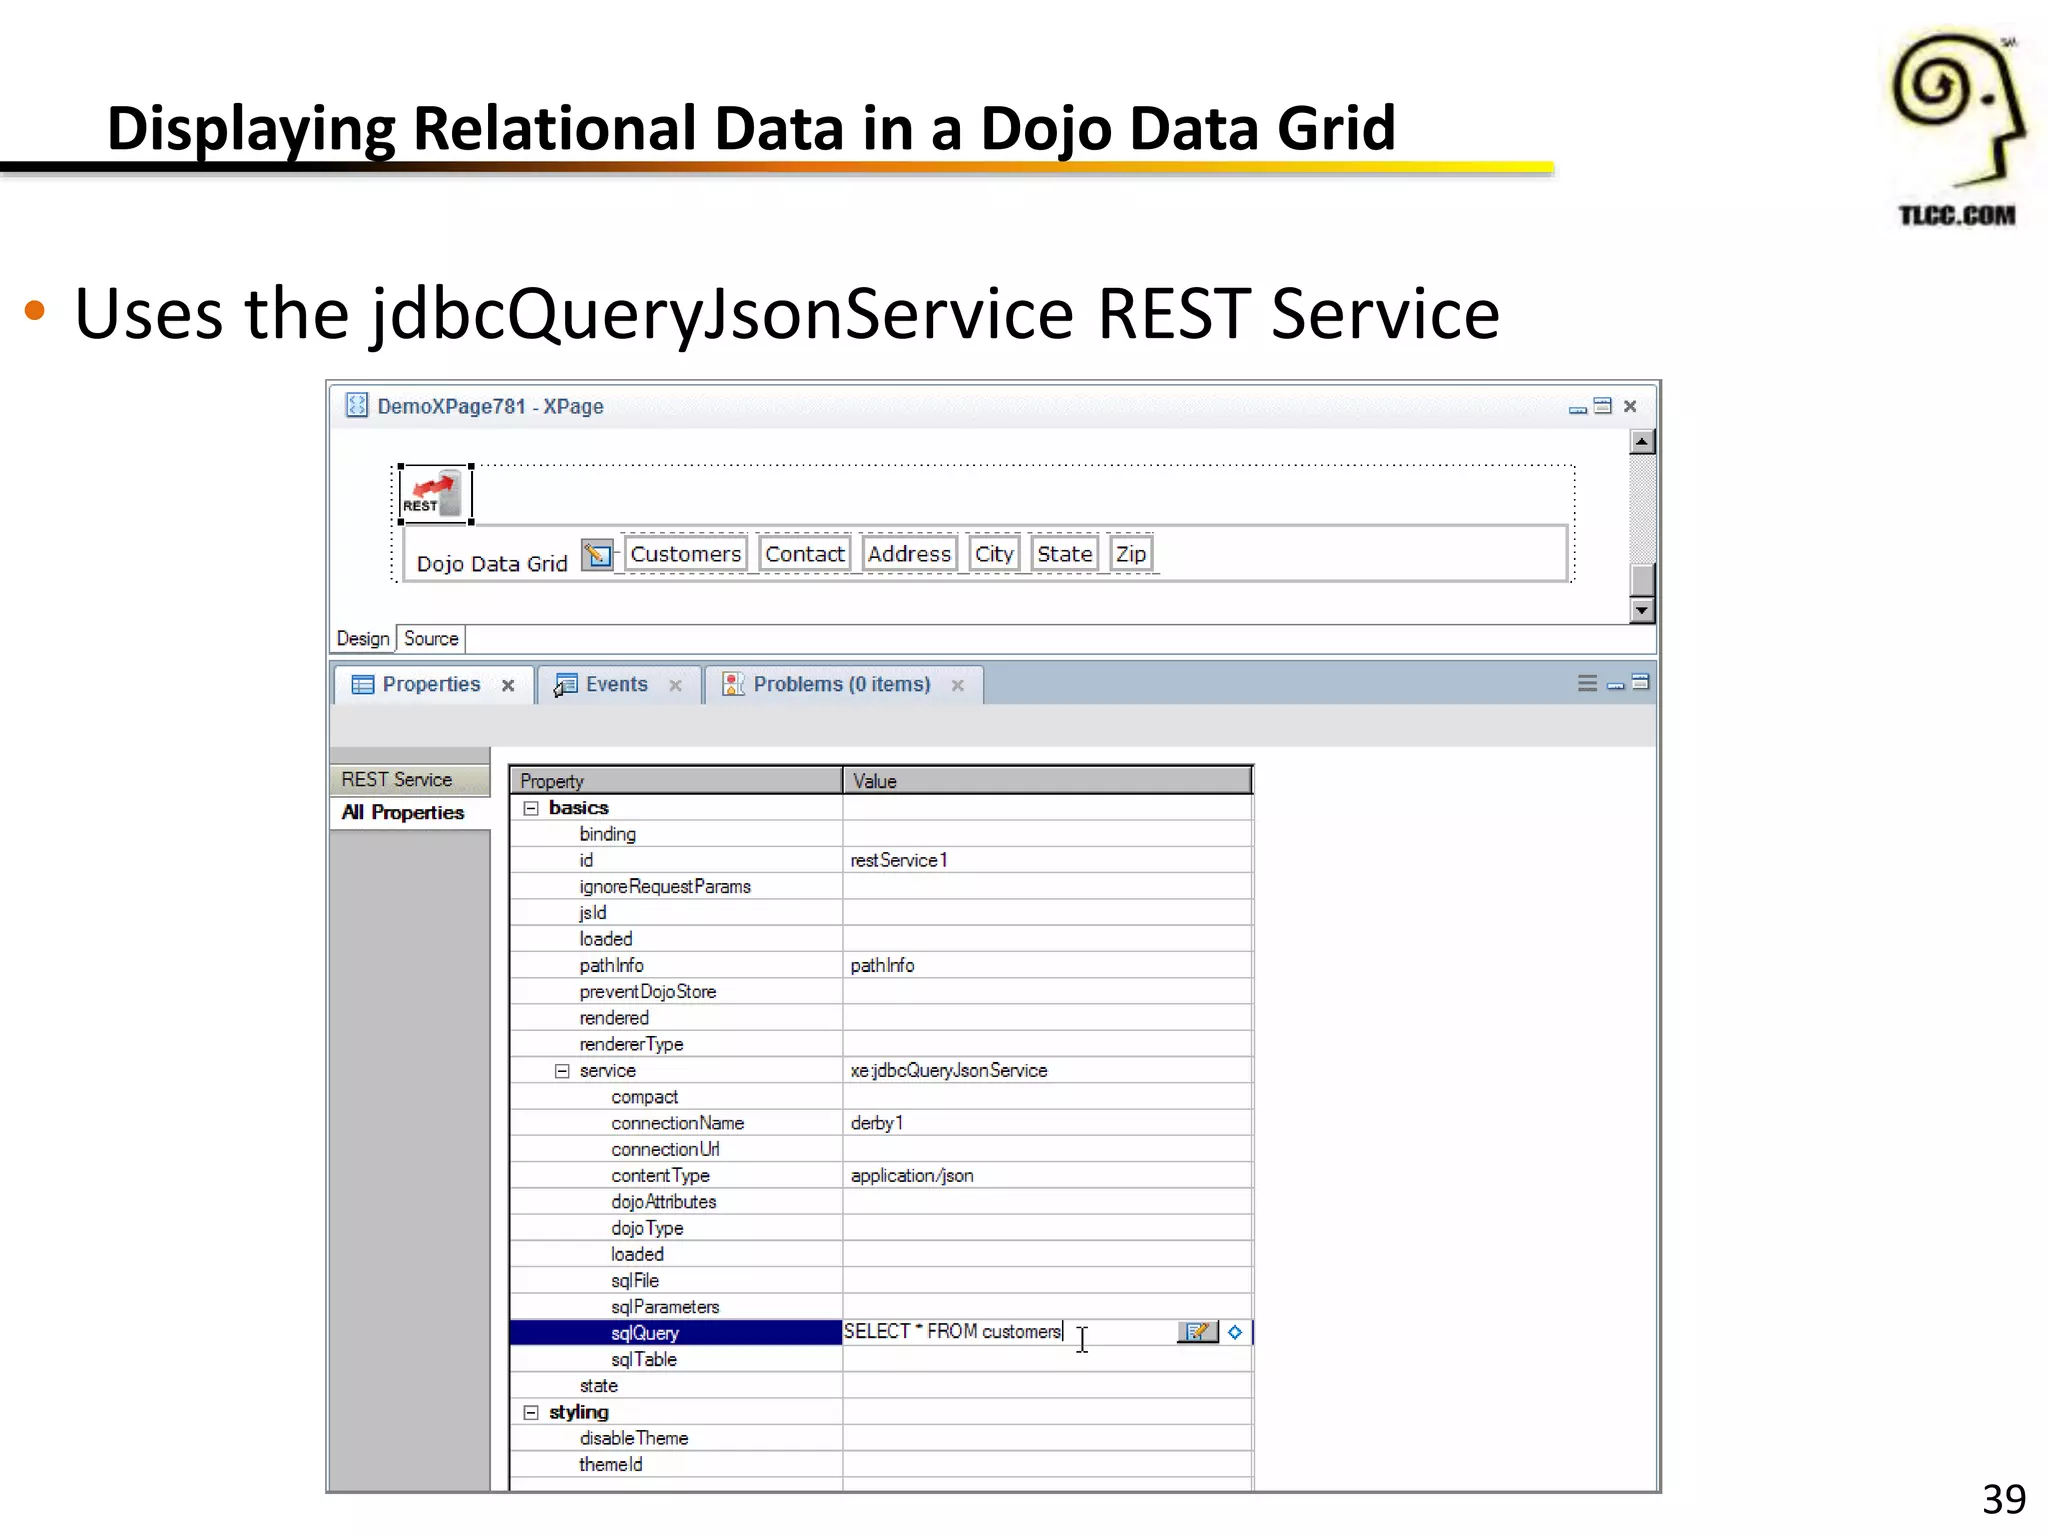Maximize the Properties panel
The width and height of the screenshot is (2048, 1536).
click(x=1640, y=683)
